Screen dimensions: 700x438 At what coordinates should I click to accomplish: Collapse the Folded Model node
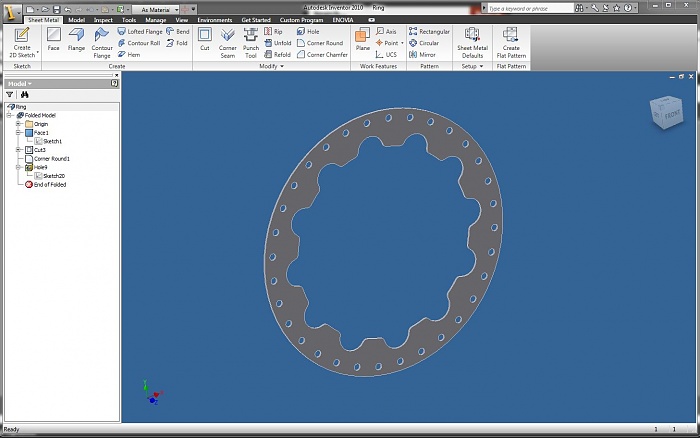coord(9,115)
